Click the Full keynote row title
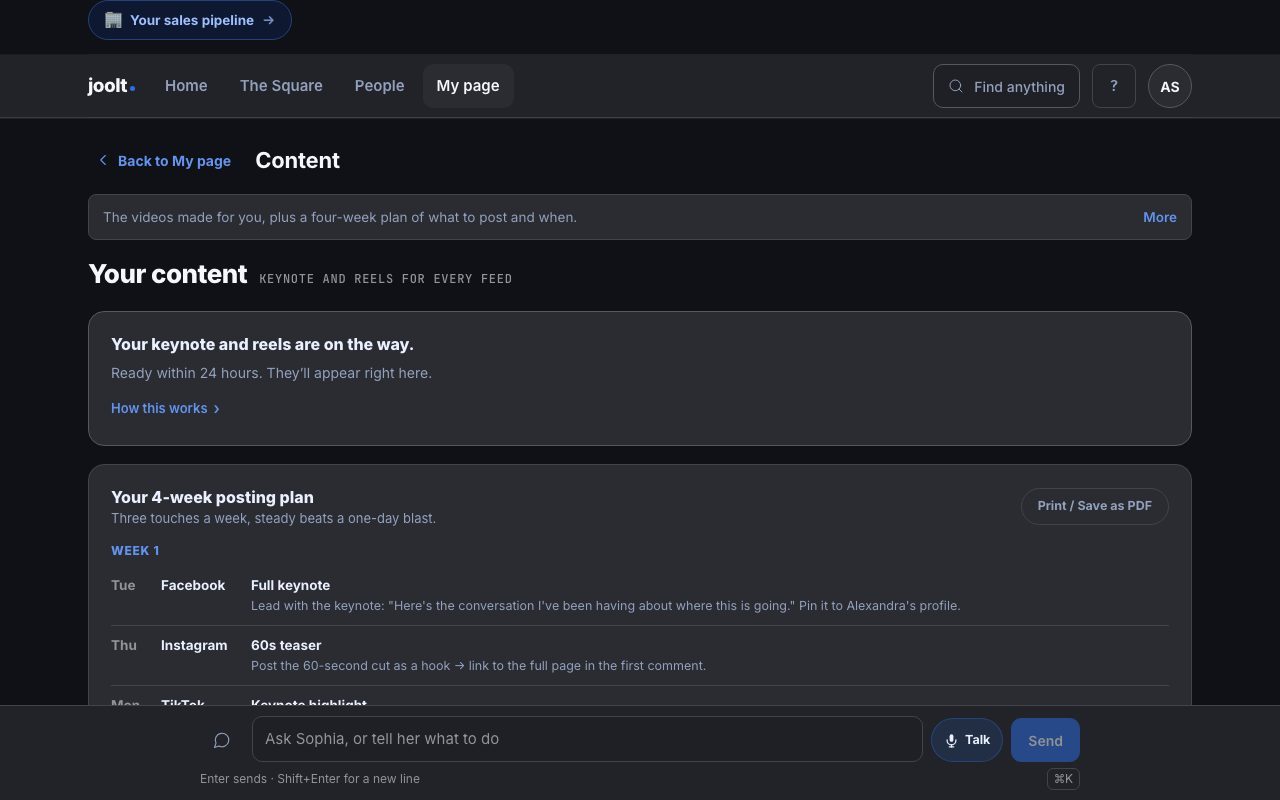This screenshot has width=1280, height=800. click(290, 585)
